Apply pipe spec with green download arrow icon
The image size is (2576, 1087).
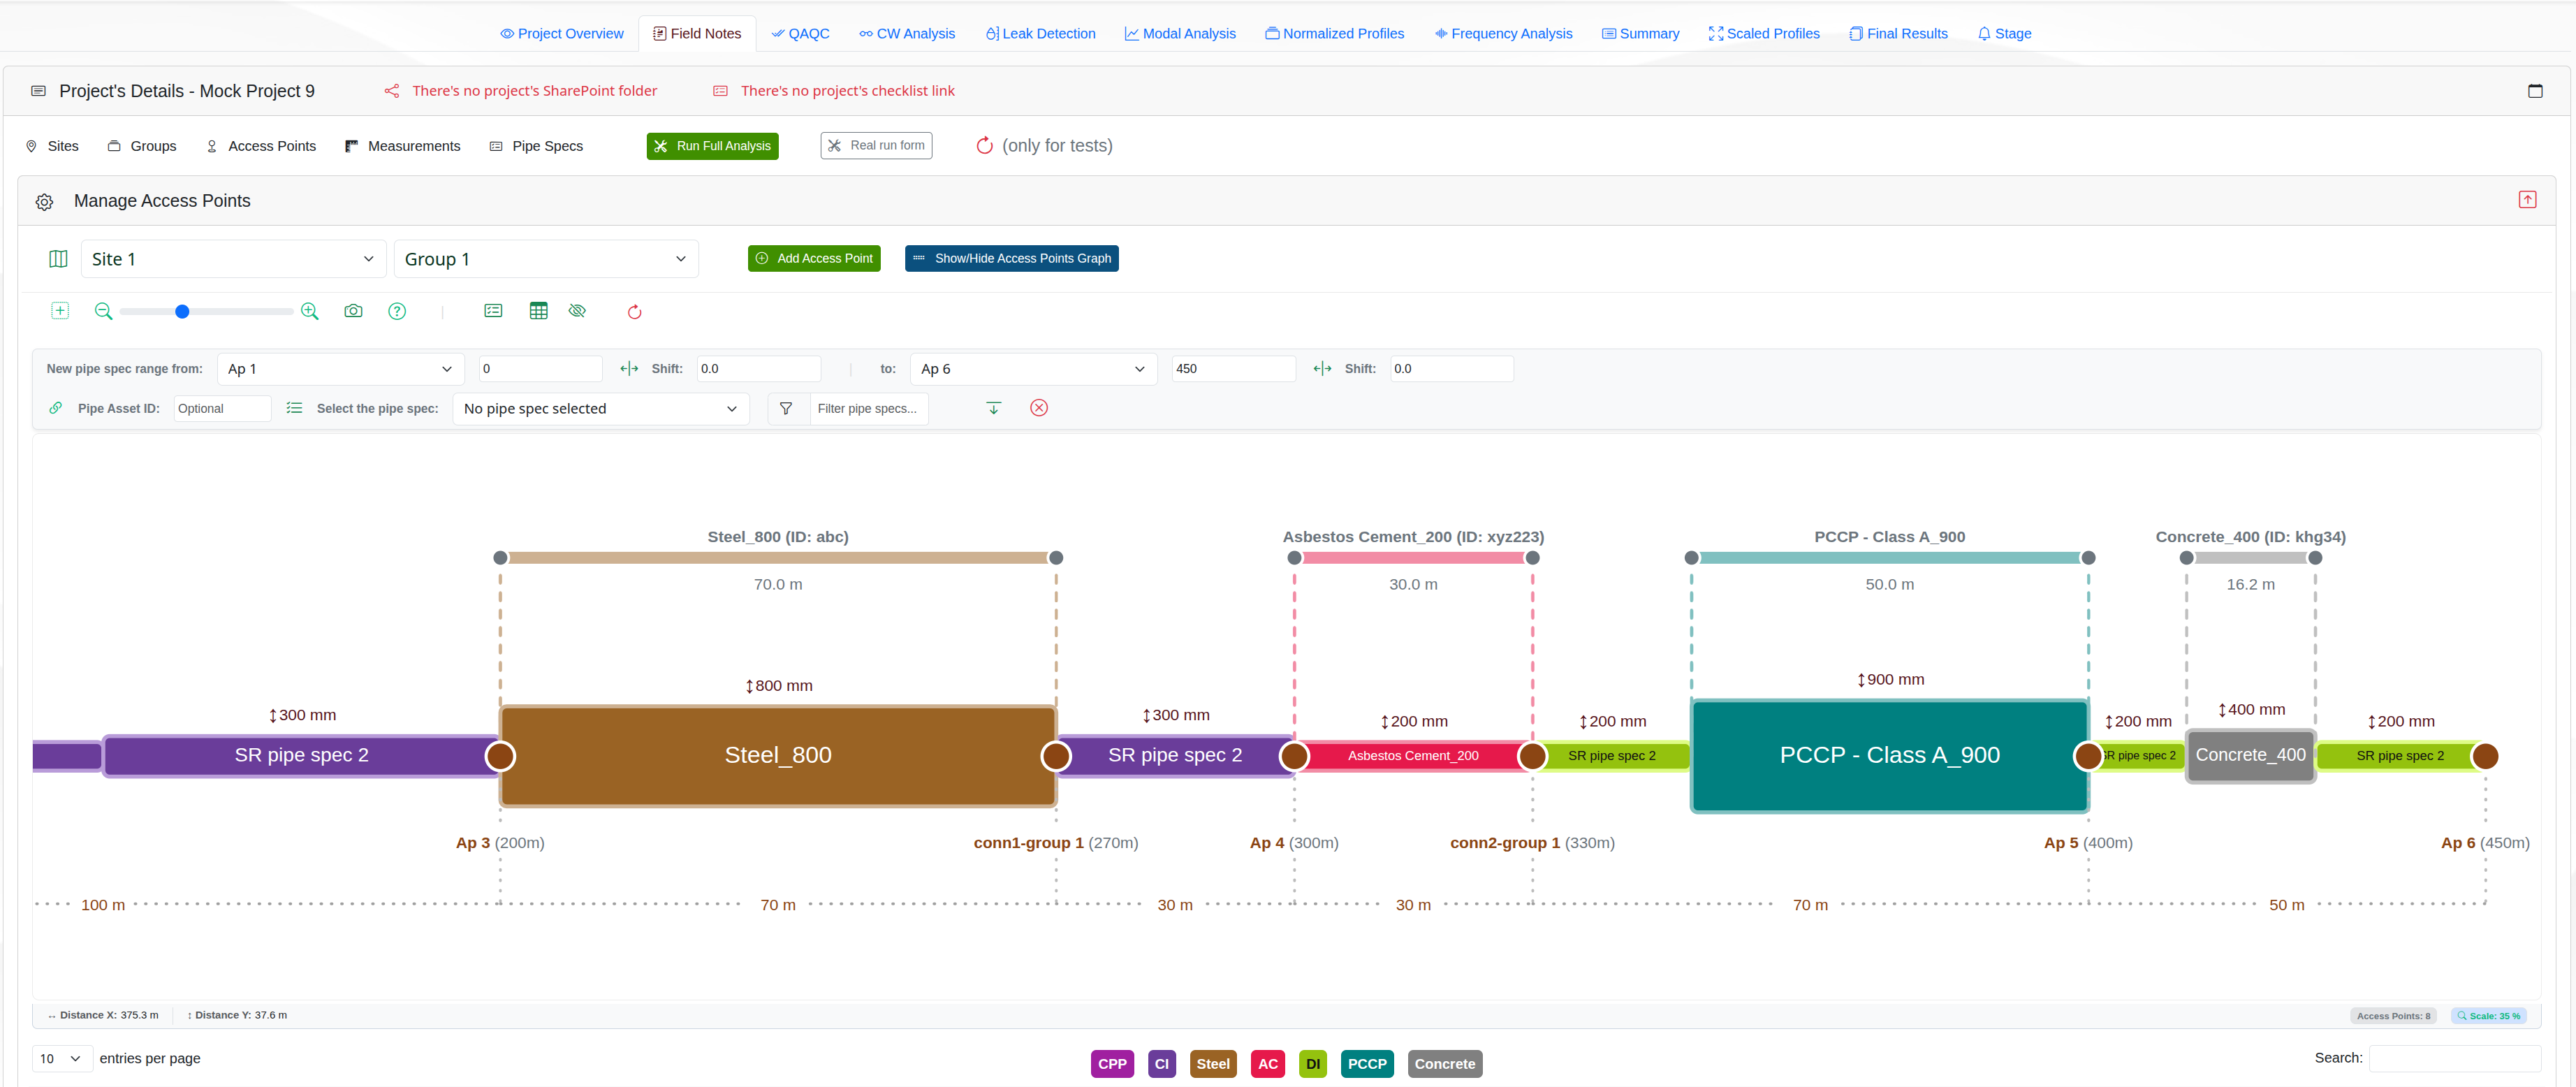coord(993,408)
